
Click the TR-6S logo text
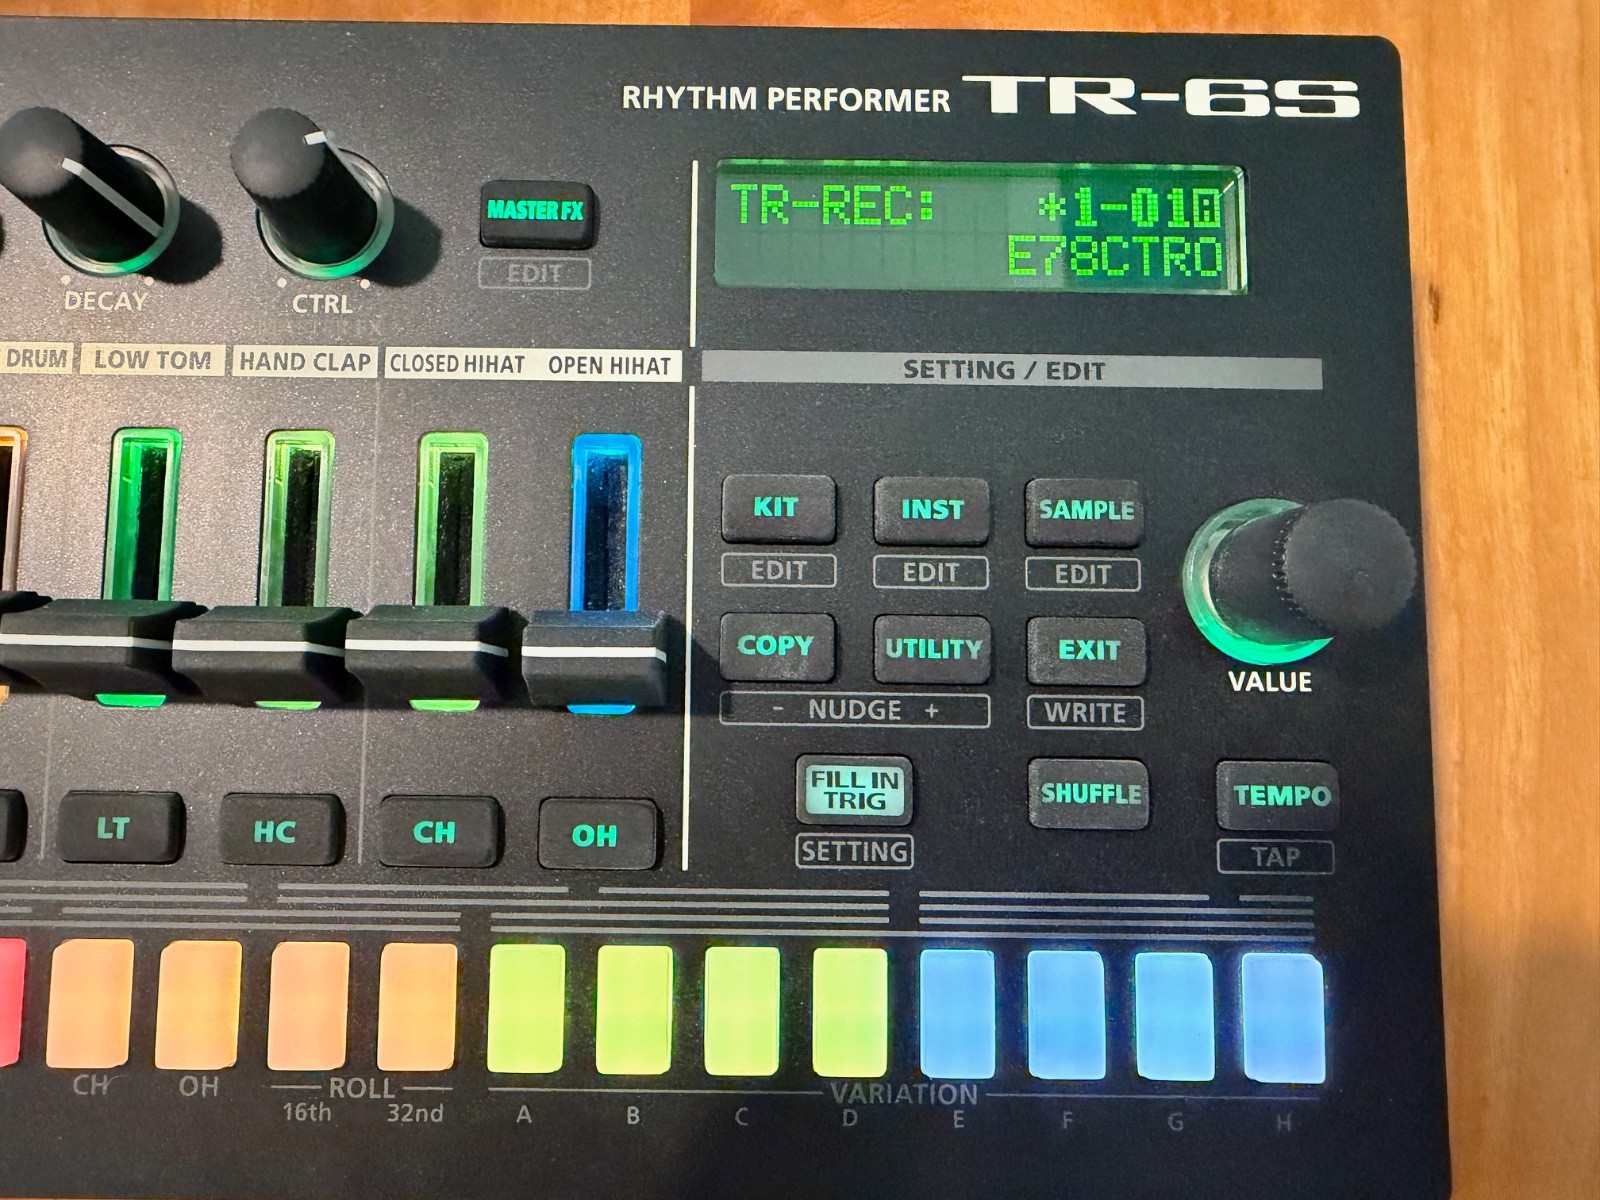pos(1160,97)
